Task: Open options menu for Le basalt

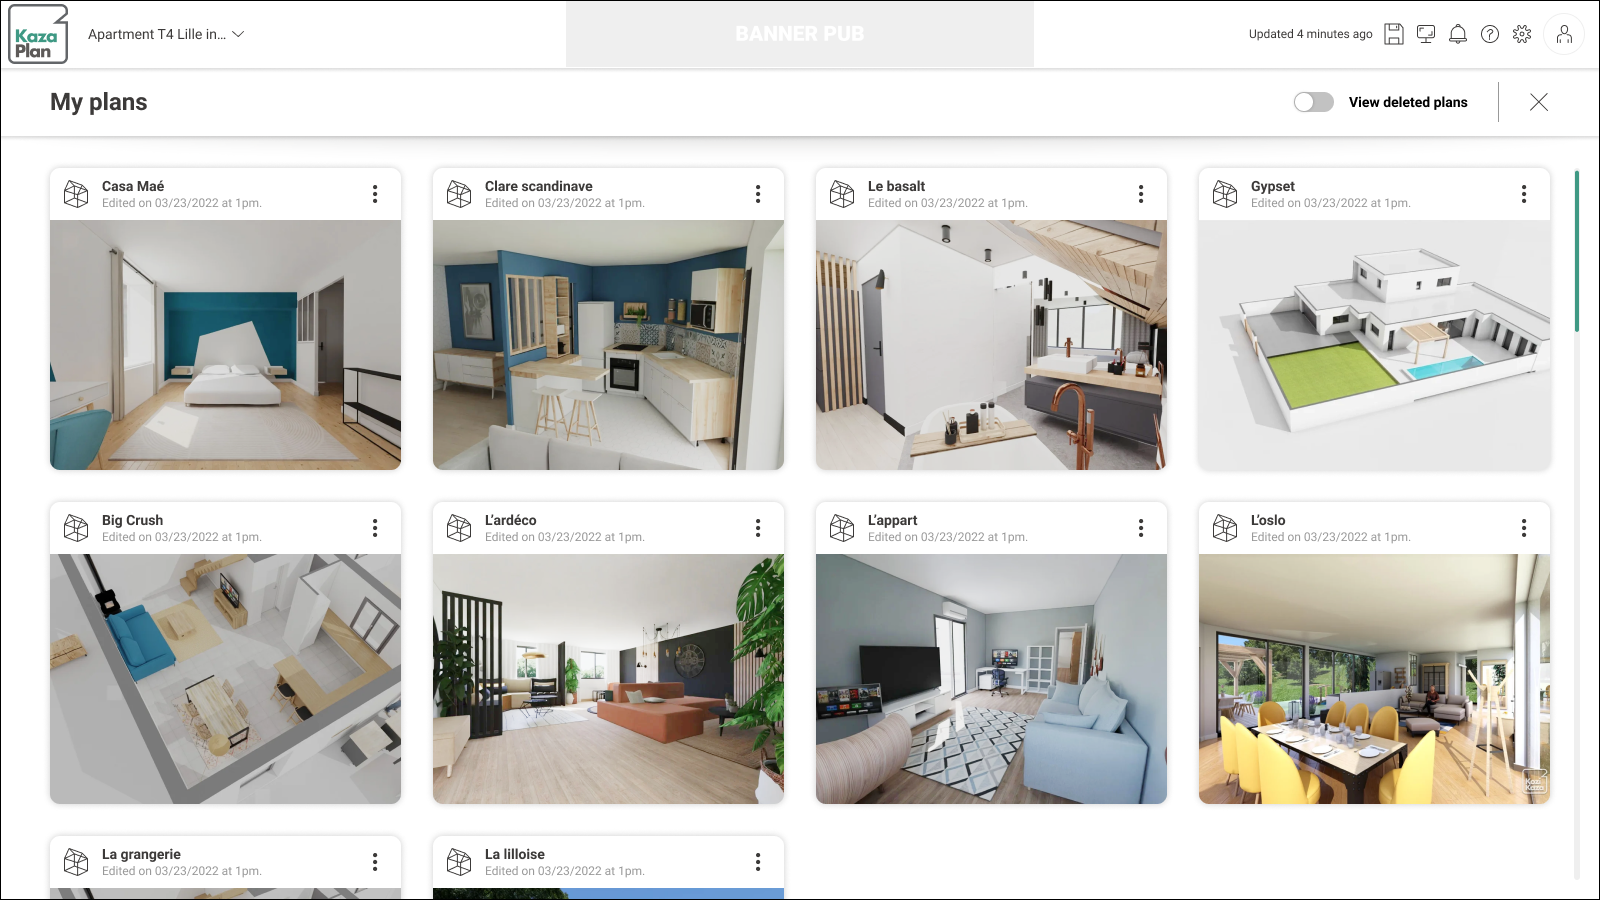Action: pos(1141,194)
